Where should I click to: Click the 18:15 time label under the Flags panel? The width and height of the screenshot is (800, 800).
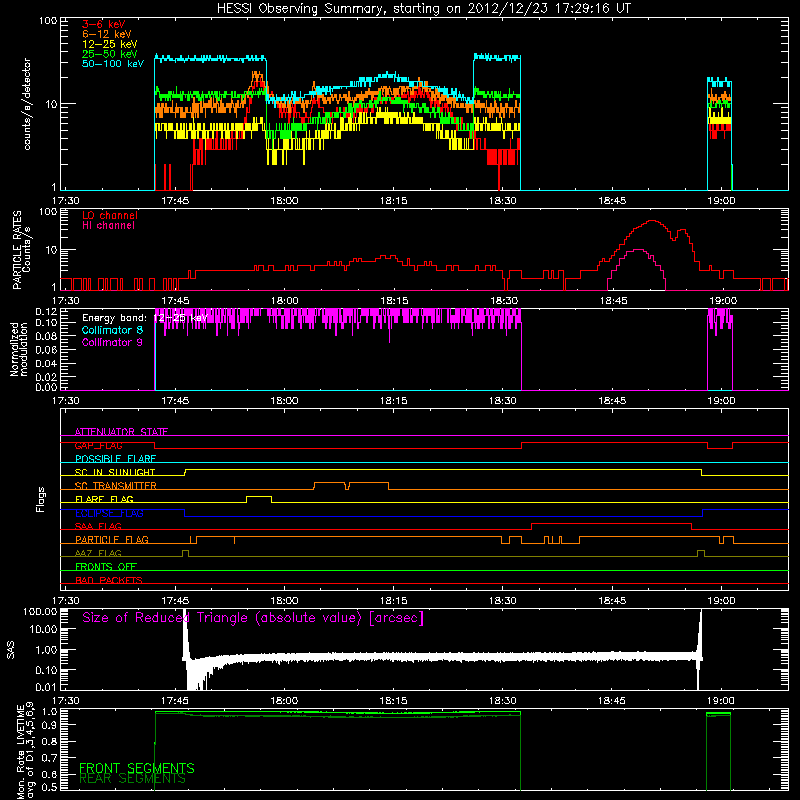pos(393,601)
